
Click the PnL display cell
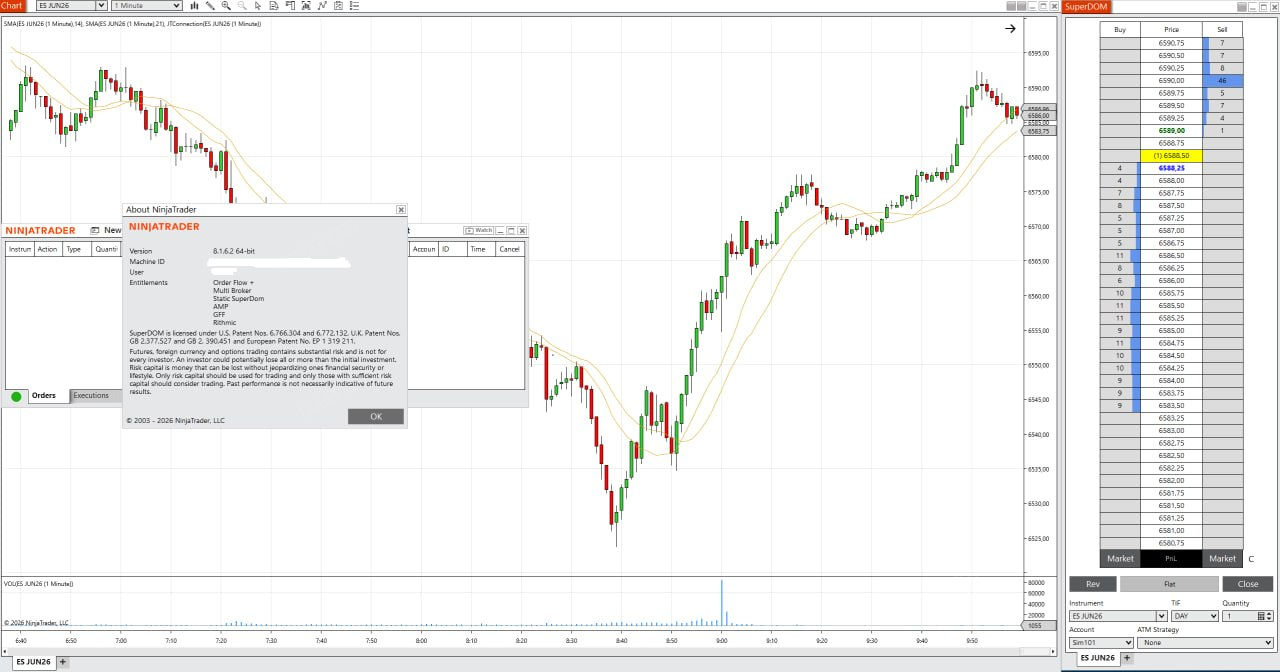1171,559
